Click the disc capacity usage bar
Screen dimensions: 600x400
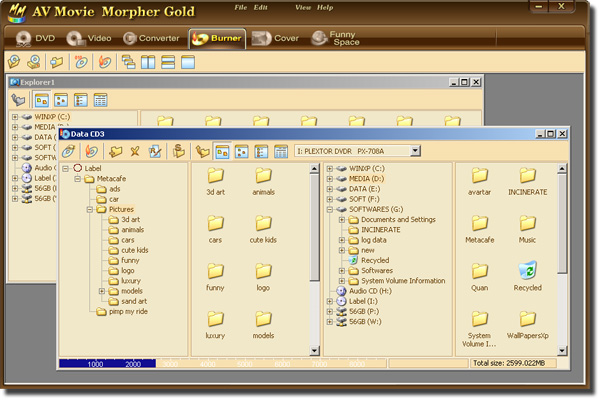click(x=223, y=364)
